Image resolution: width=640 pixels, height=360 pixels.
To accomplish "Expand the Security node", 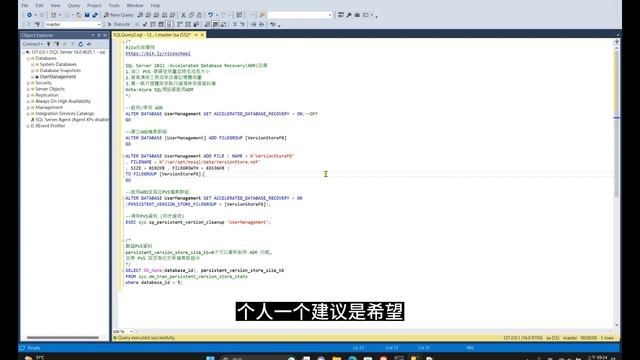I will 28,83.
